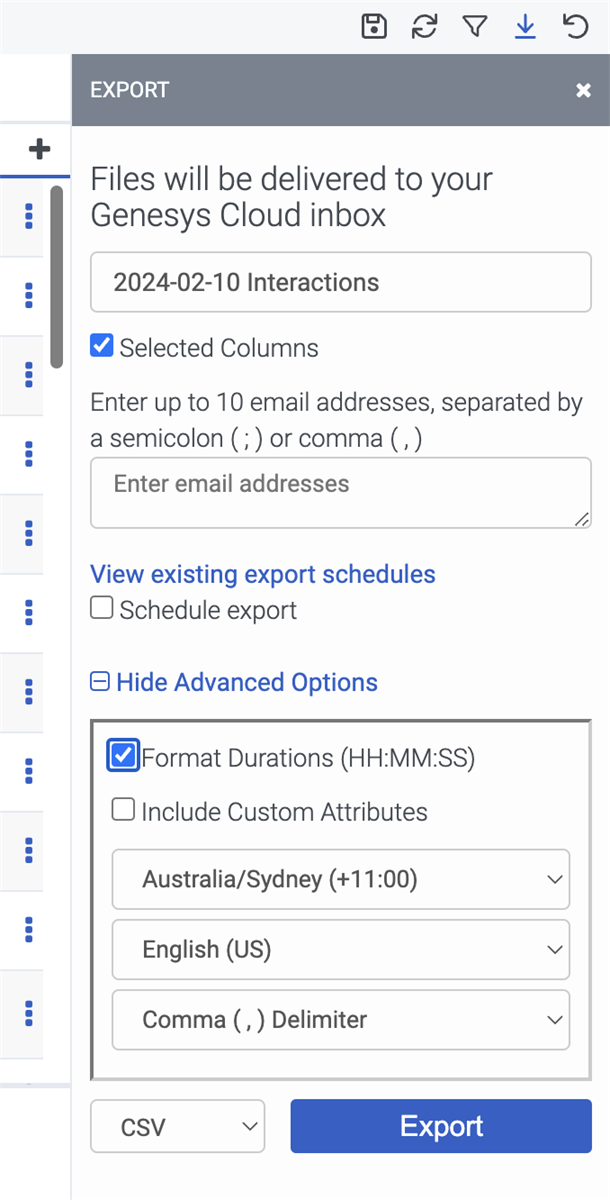Screen dimensions: 610x1200
Task: Click the Enter email addresses field
Action: pyautogui.click(x=341, y=492)
